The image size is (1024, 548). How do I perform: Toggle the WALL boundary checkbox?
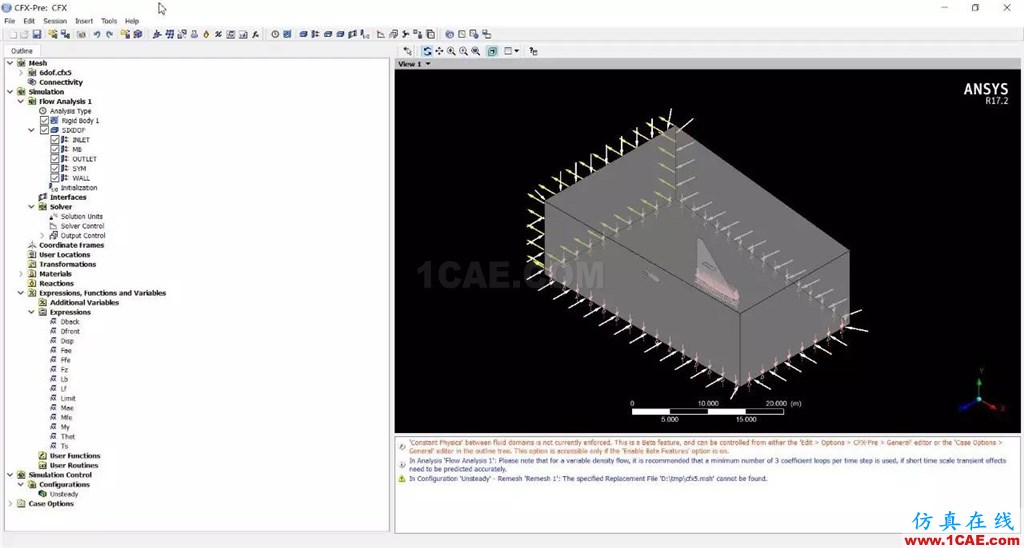pos(55,178)
